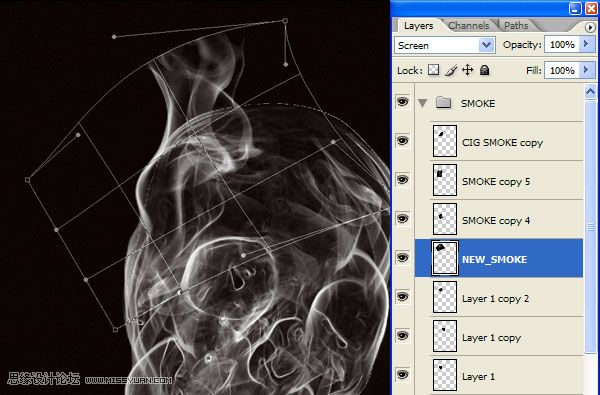The width and height of the screenshot is (600, 395).
Task: Hide the SMOKE copy 4 layer
Action: tap(402, 219)
